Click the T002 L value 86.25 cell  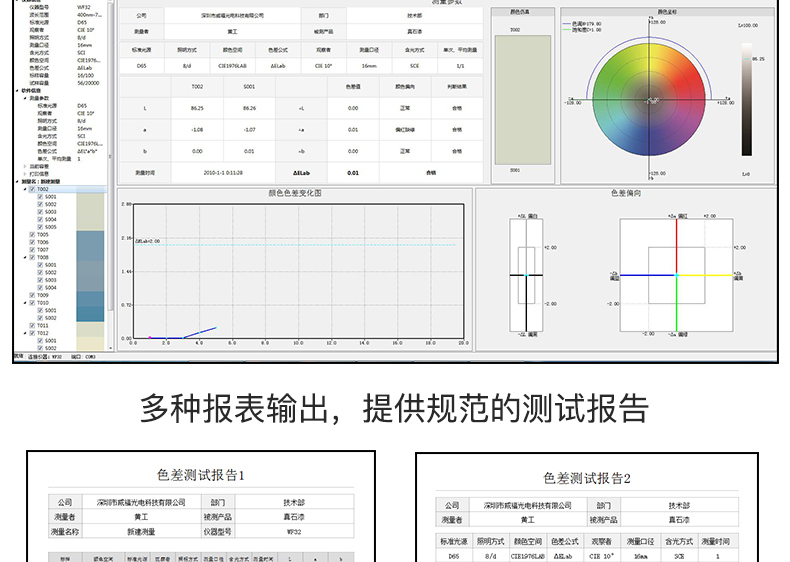pyautogui.click(x=197, y=108)
